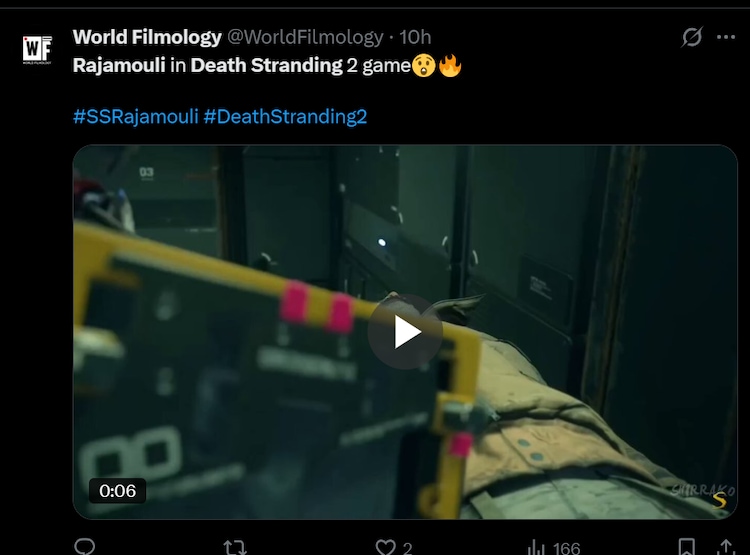Open the @WorldFilmology handle link
Image resolution: width=750 pixels, height=555 pixels.
coord(305,37)
